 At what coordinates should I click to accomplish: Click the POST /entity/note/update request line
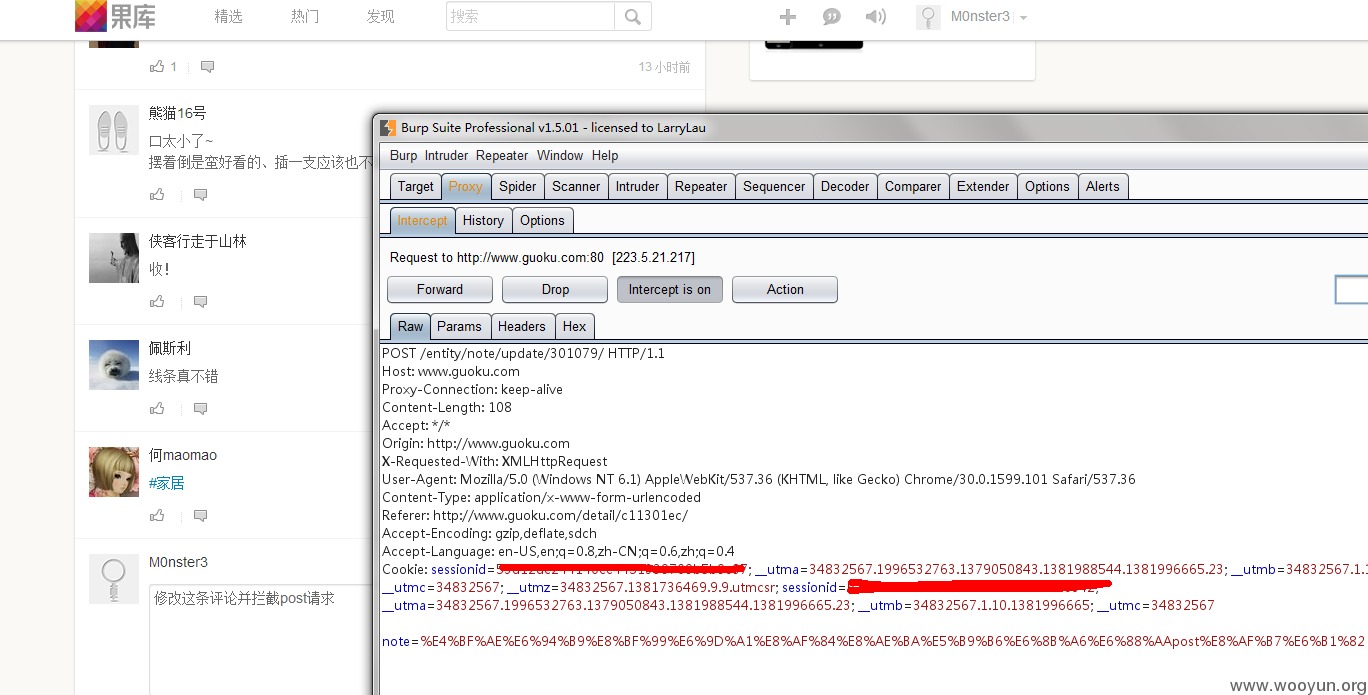coord(523,353)
